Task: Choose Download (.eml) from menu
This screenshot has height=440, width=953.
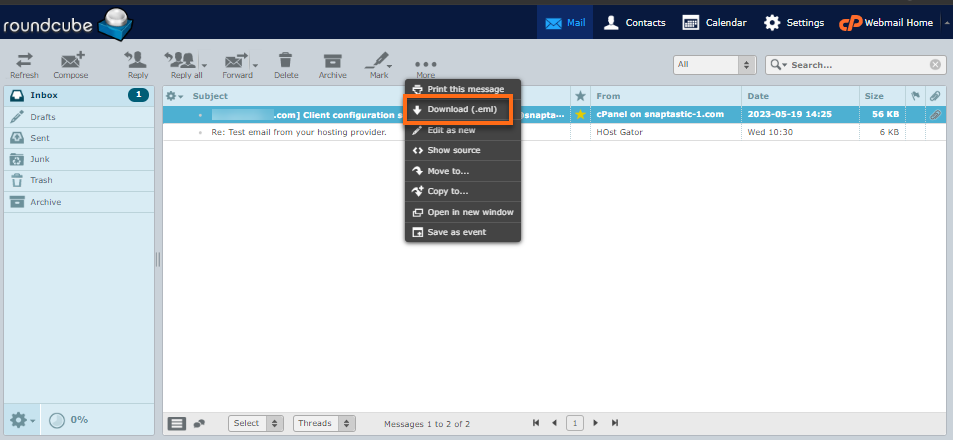Action: [x=463, y=109]
